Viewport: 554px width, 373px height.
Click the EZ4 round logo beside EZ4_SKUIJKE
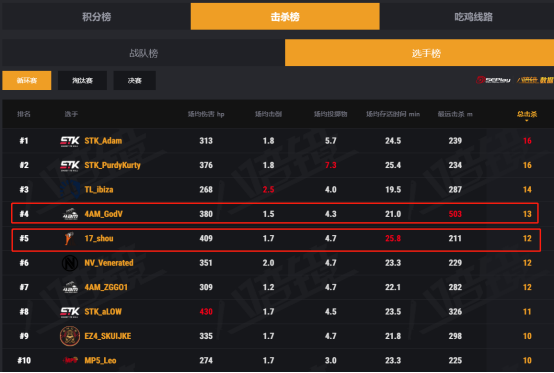click(x=70, y=336)
